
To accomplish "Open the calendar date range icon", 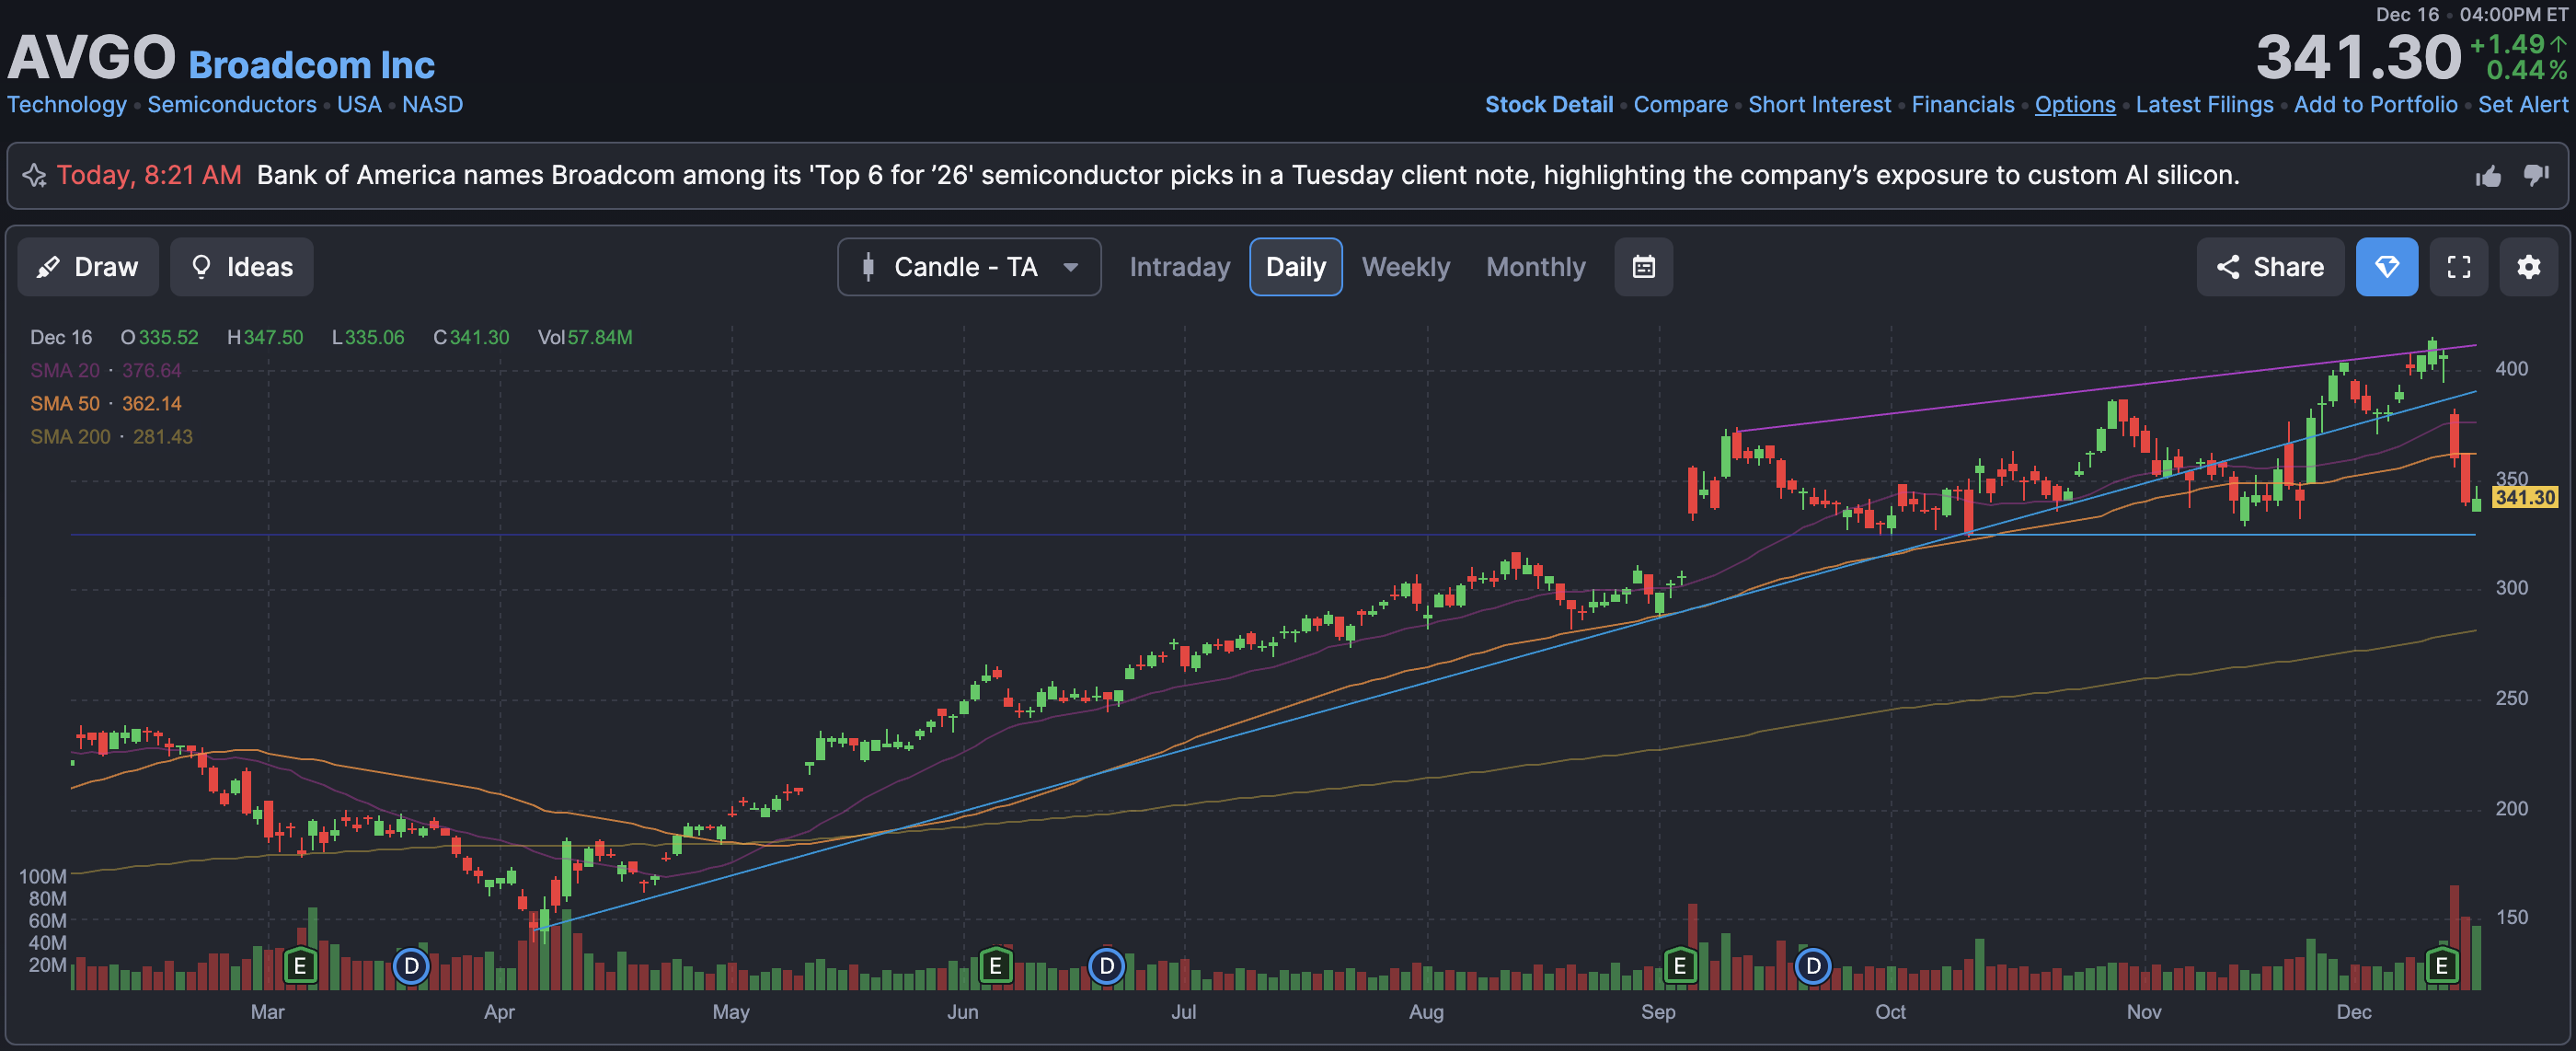I will coord(1643,267).
